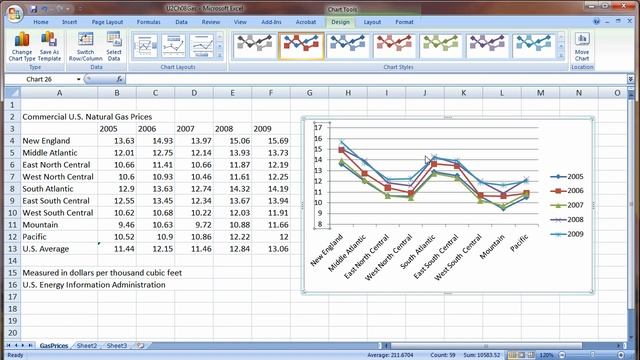The width and height of the screenshot is (640, 360).
Task: Select column A header
Action: 59,93
